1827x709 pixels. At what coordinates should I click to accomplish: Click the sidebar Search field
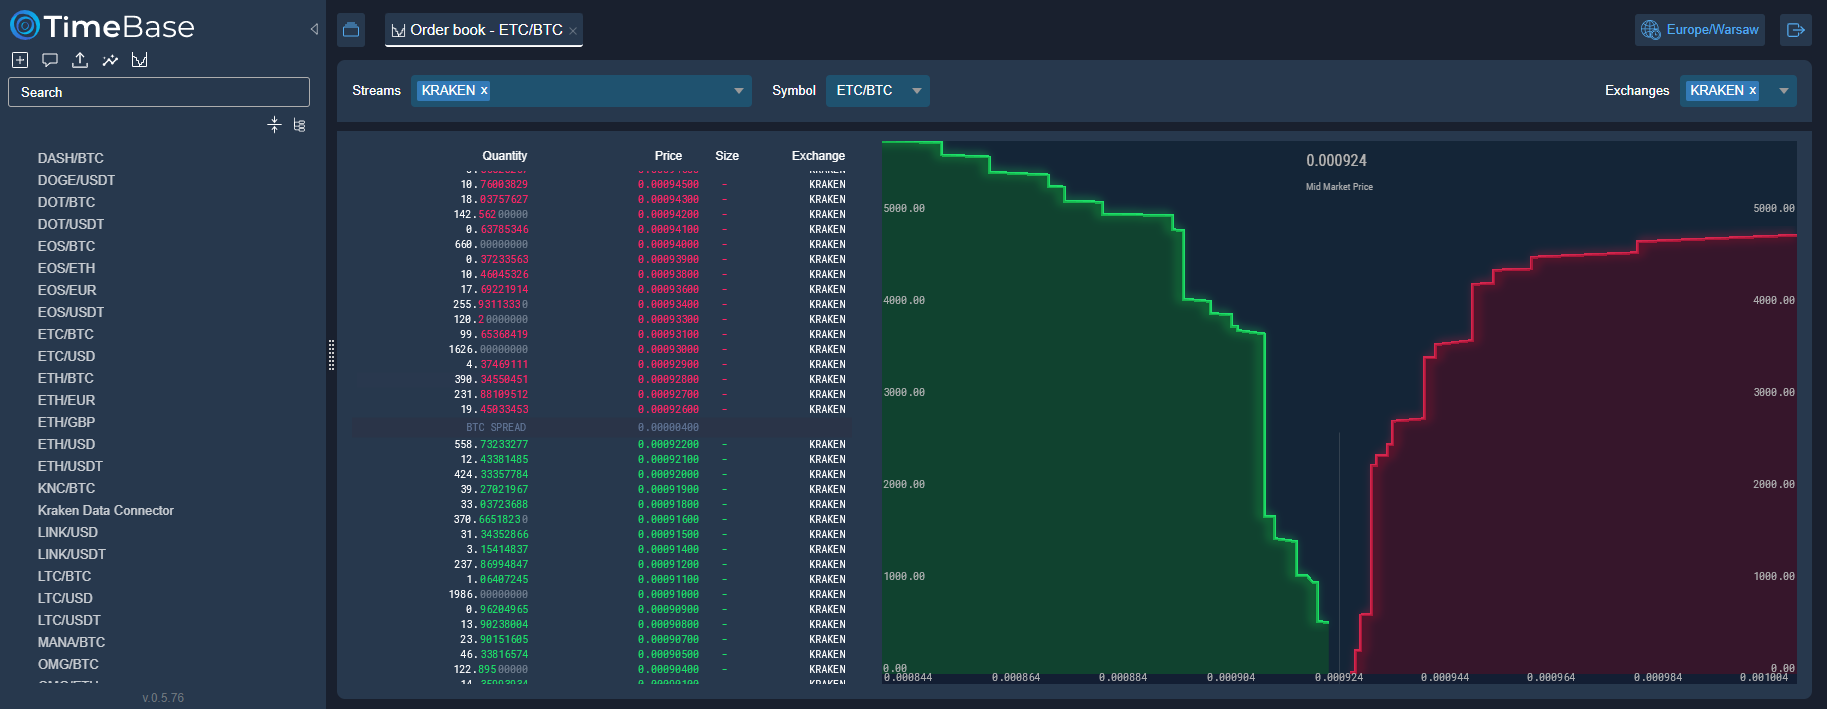click(159, 92)
